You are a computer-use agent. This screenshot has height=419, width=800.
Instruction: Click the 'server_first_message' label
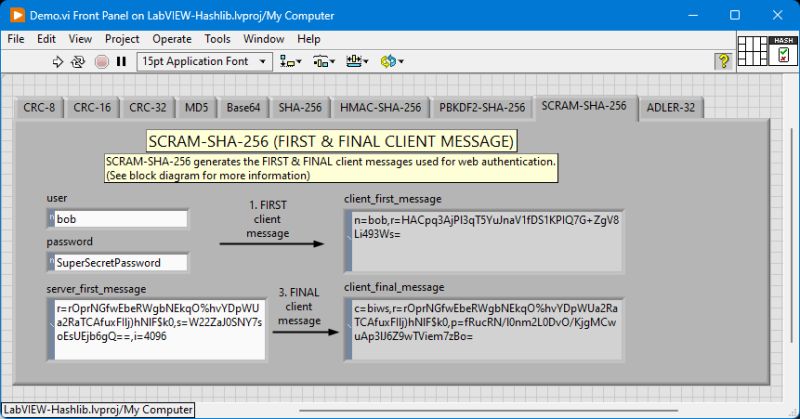(96, 289)
